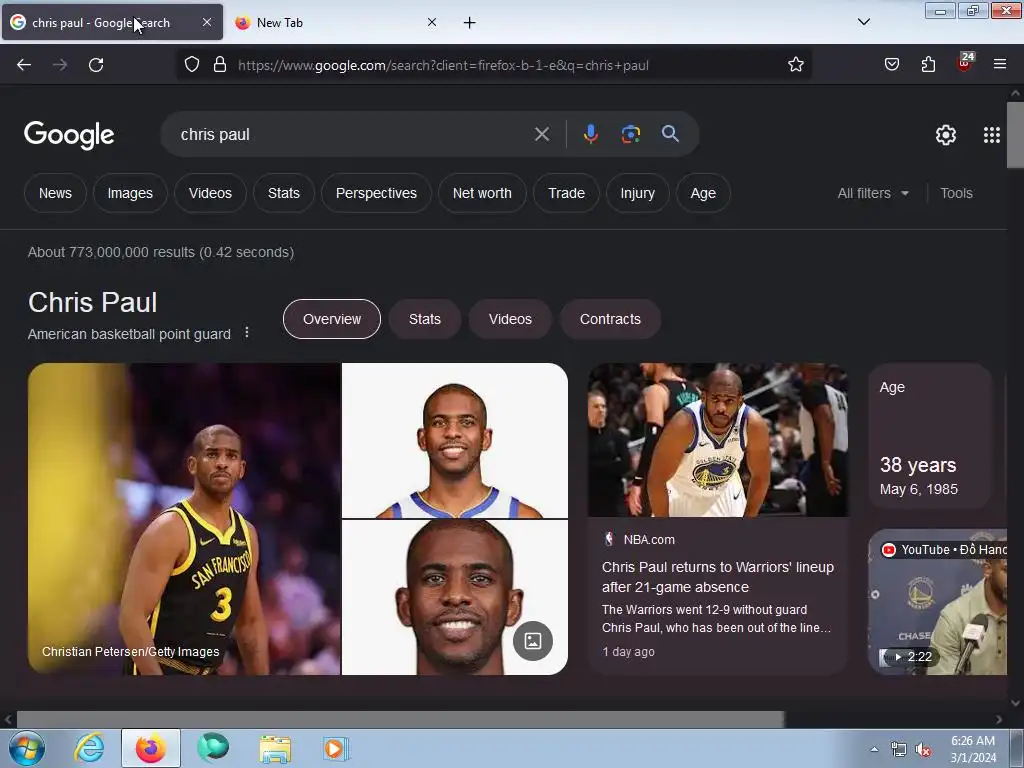Reload the page with the refresh icon
Screen dimensions: 1024x768
click(96, 65)
